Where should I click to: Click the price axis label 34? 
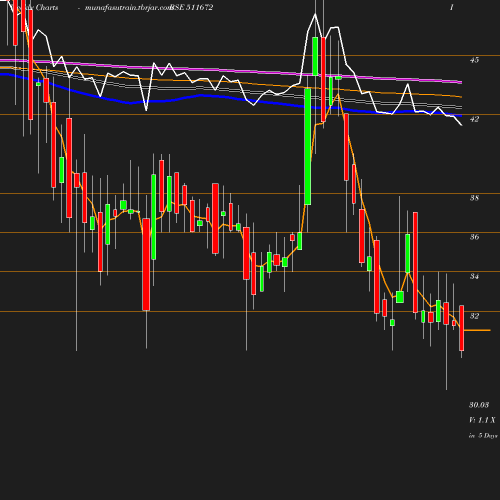pyautogui.click(x=474, y=276)
